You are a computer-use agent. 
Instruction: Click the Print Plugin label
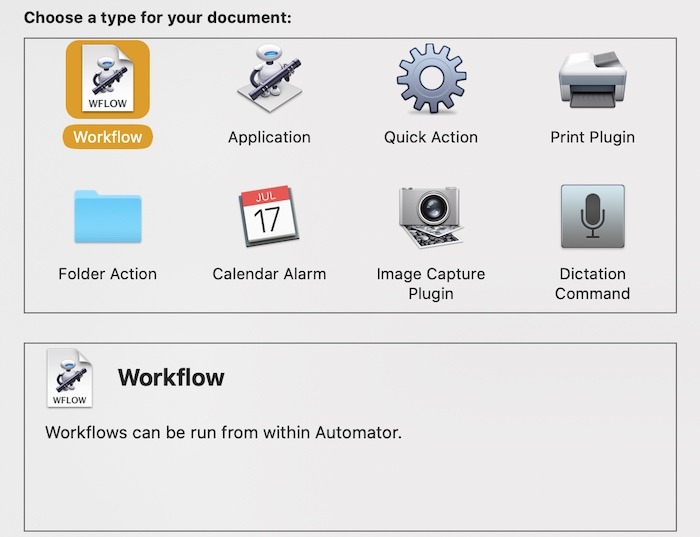tap(592, 137)
